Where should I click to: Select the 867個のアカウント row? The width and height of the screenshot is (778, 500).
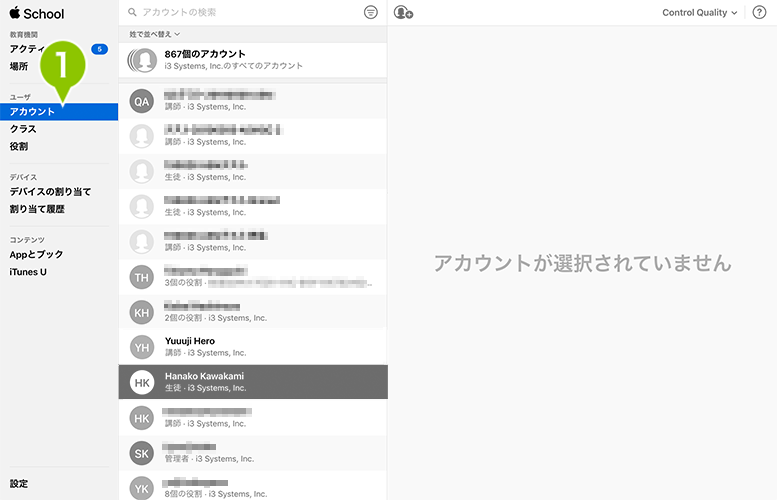pyautogui.click(x=253, y=60)
